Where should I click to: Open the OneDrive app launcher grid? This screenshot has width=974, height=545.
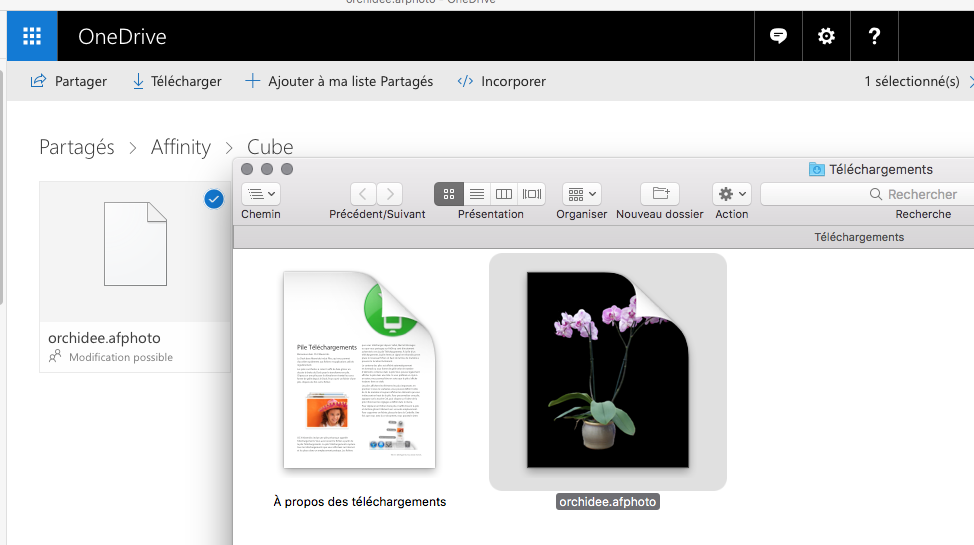tap(32, 36)
